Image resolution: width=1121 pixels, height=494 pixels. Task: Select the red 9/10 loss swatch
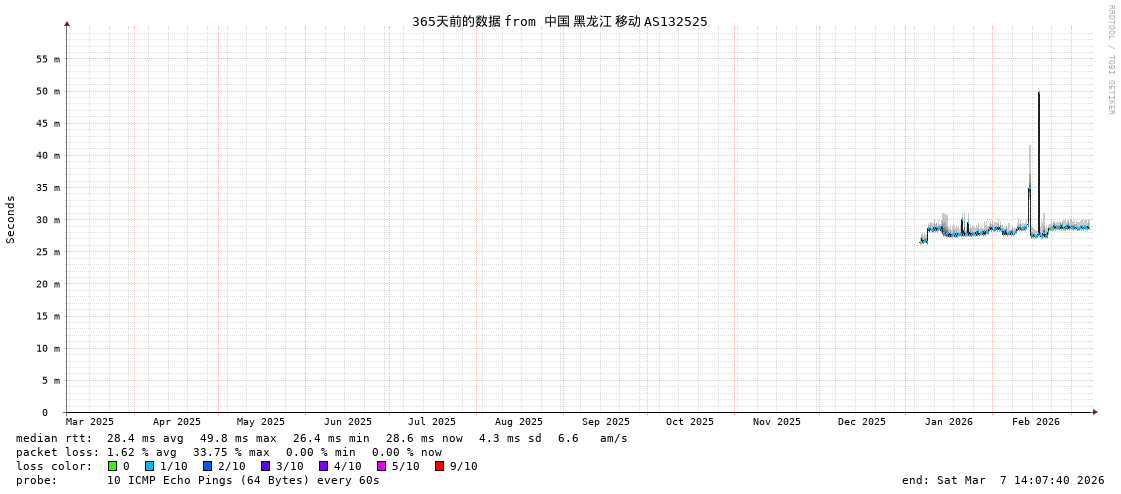click(439, 466)
